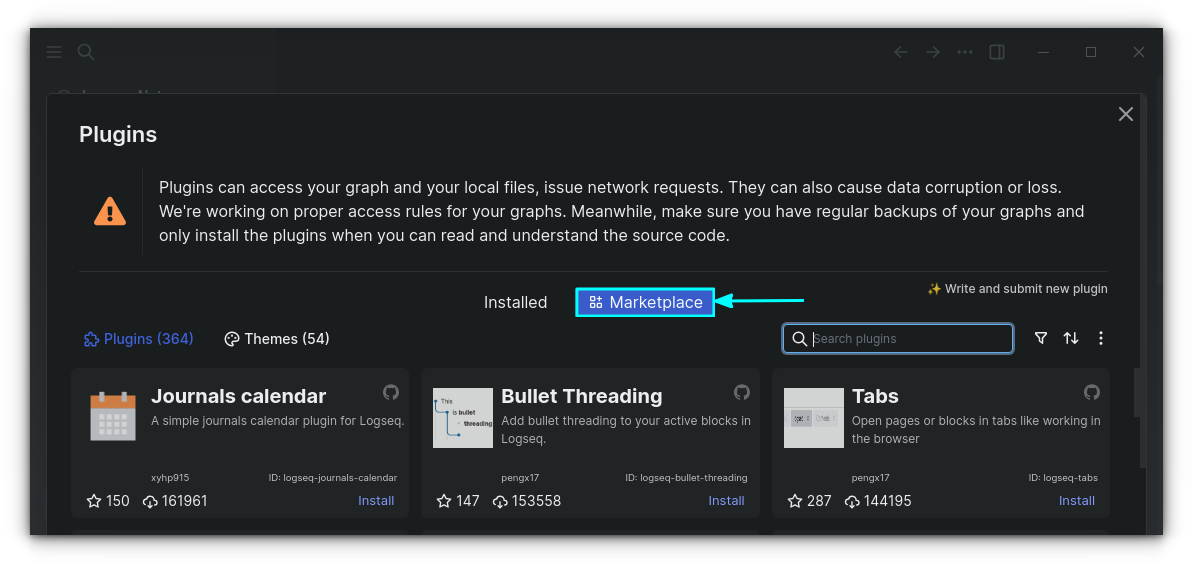This screenshot has height=567, width=1193.
Task: Close the Plugins dialog with X
Action: tap(1126, 114)
